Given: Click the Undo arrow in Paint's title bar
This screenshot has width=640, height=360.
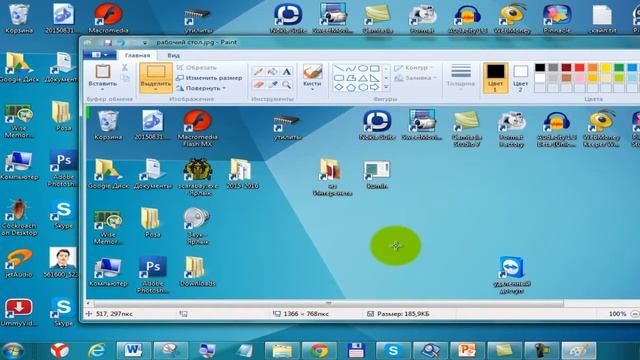Looking at the screenshot, I should 121,42.
